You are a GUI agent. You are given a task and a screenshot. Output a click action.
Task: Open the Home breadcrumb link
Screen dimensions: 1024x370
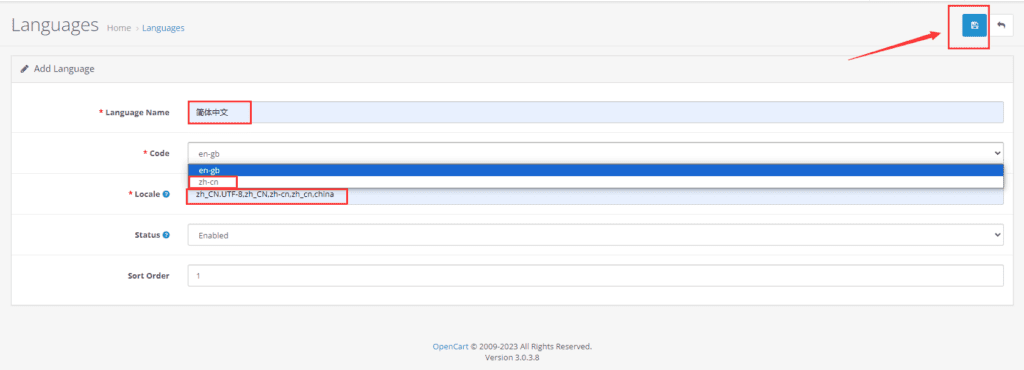[119, 28]
